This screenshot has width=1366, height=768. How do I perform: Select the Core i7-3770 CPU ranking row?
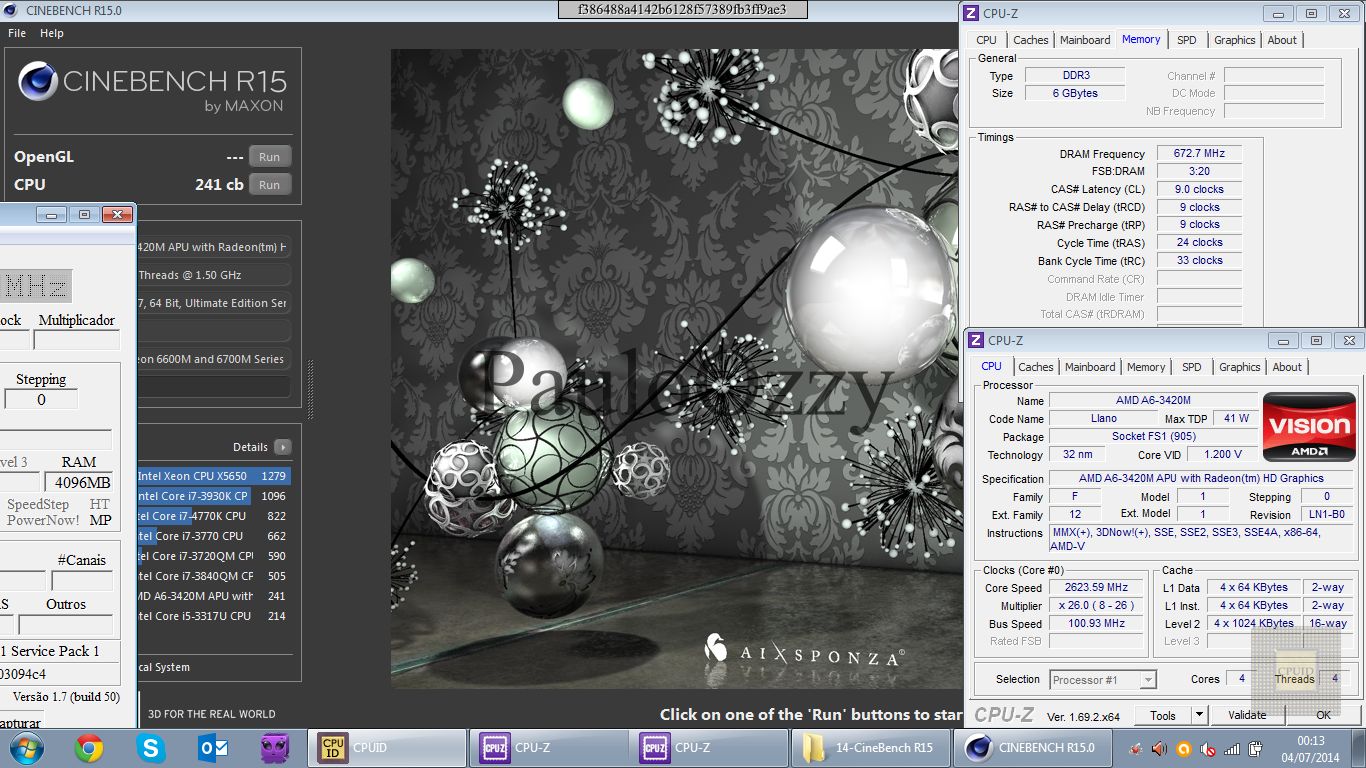pos(214,536)
